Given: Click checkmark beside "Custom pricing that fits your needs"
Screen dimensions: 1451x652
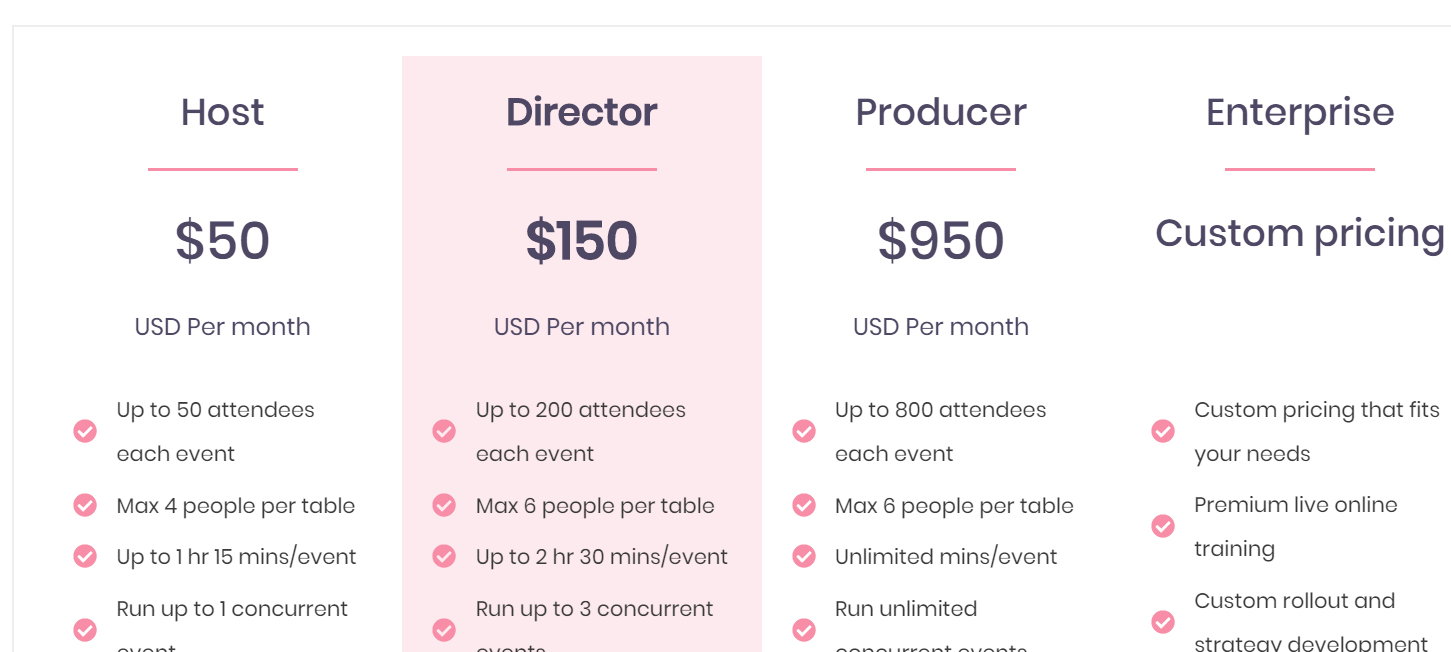Looking at the screenshot, I should pos(1163,431).
